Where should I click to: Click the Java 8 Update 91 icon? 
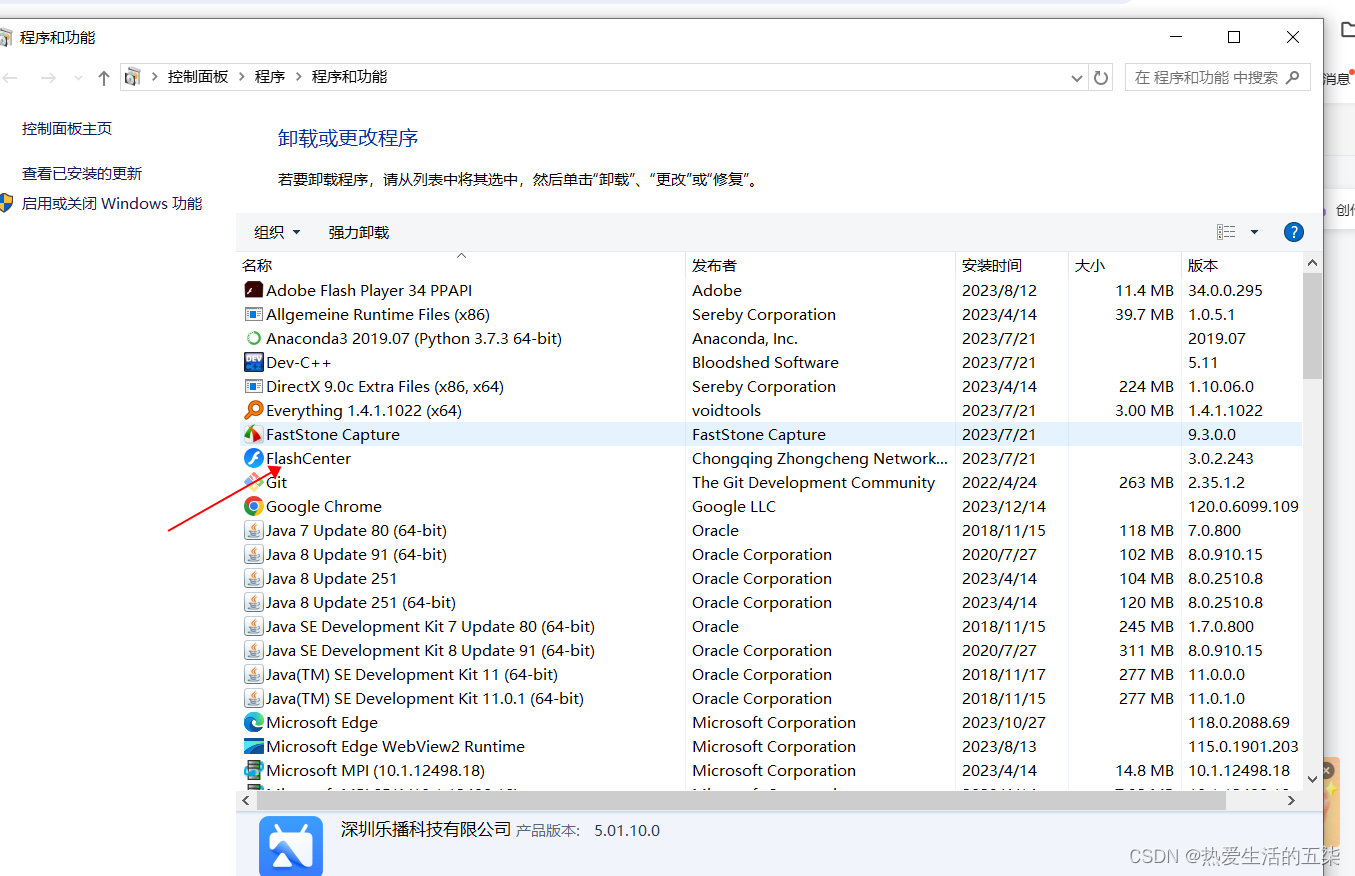click(x=254, y=554)
